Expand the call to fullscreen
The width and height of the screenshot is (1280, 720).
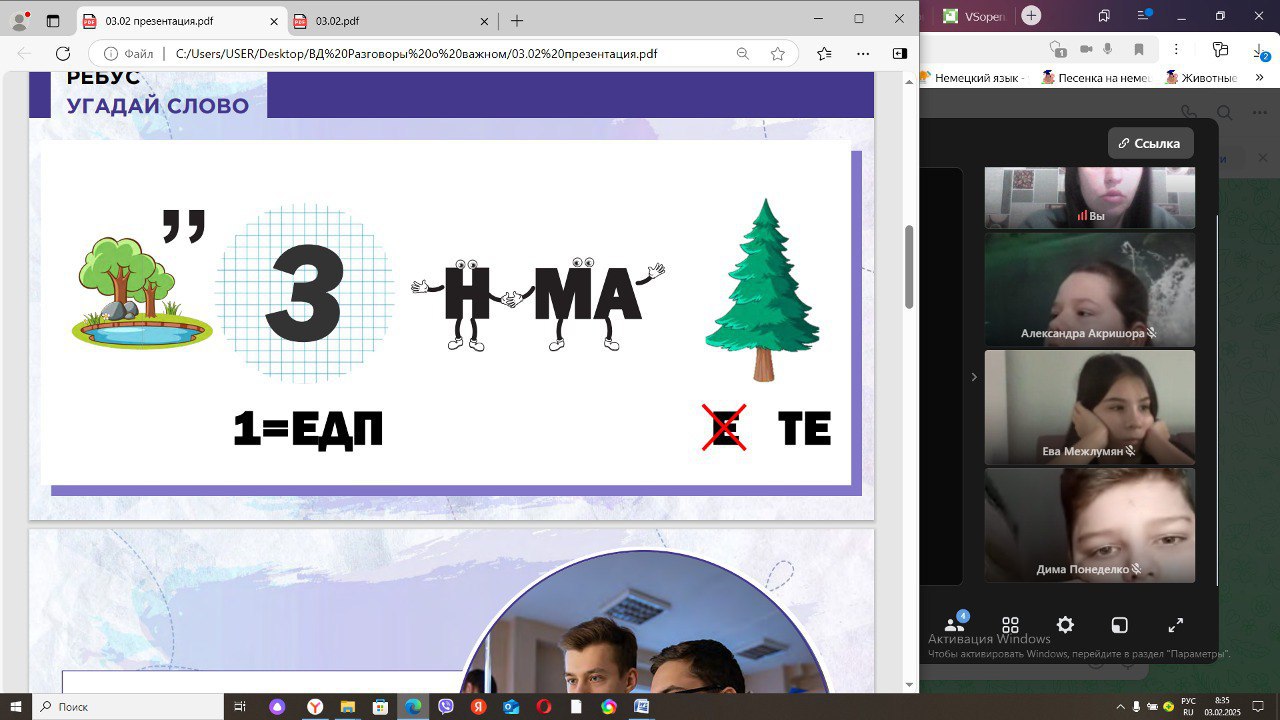(1176, 625)
